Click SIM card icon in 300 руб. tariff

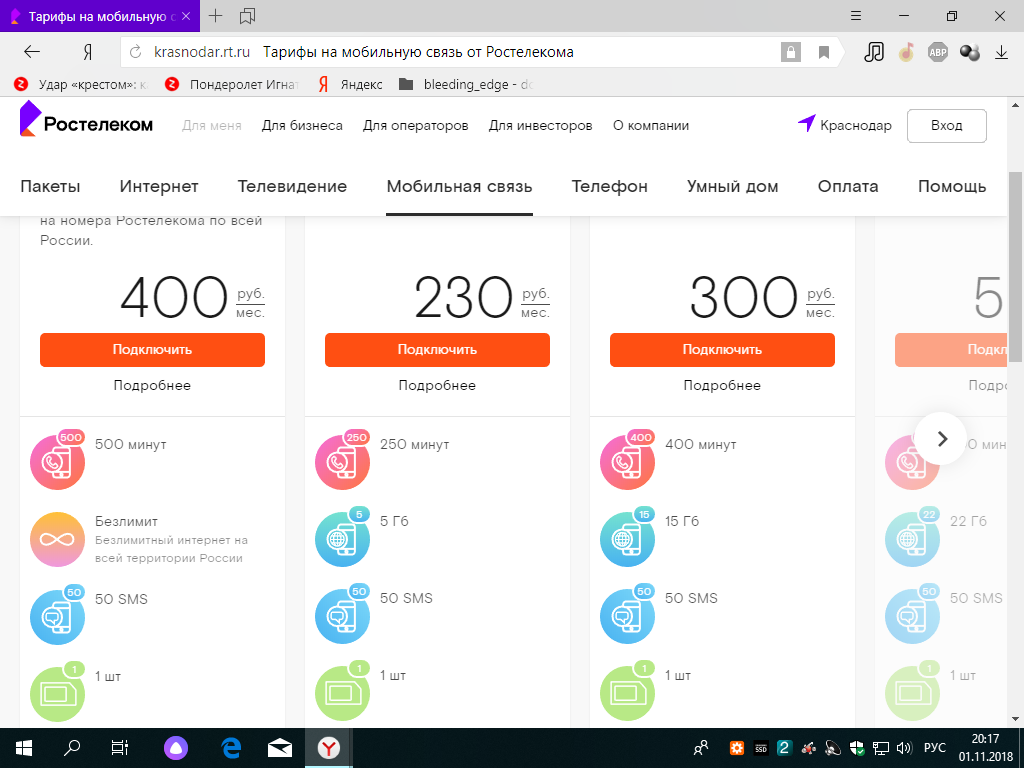627,692
